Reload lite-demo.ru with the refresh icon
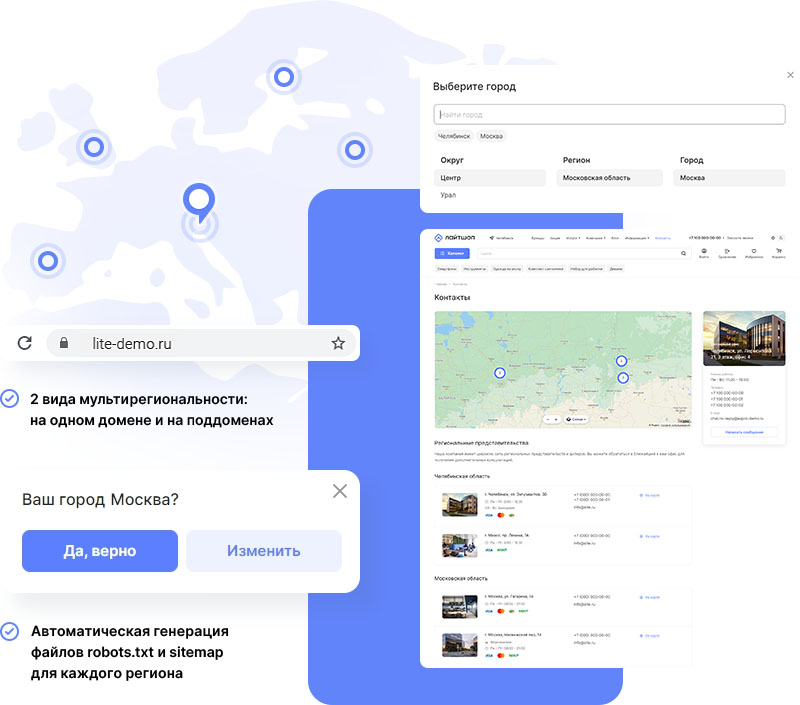 tap(25, 342)
